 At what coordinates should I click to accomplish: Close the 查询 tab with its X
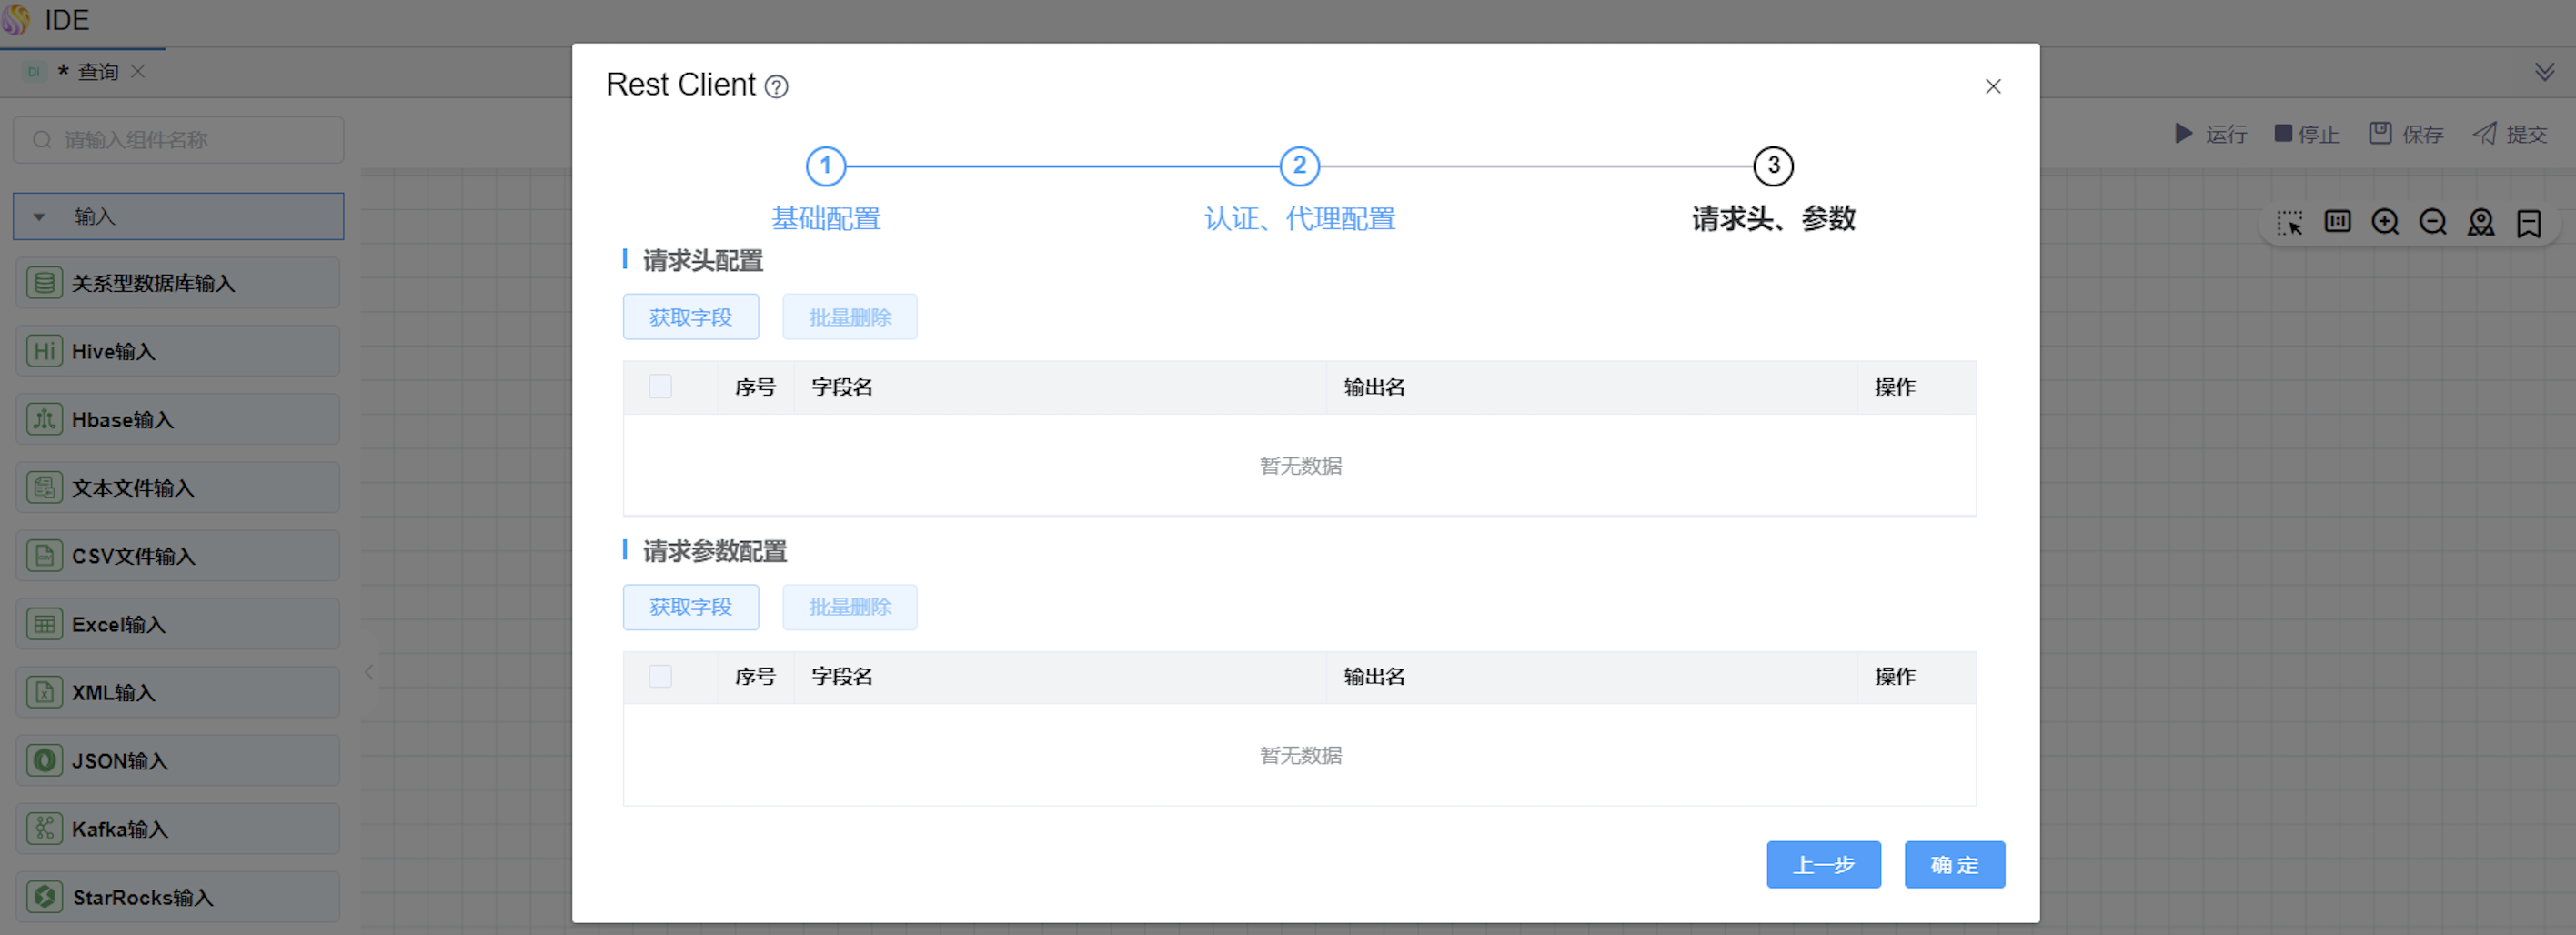coord(138,72)
